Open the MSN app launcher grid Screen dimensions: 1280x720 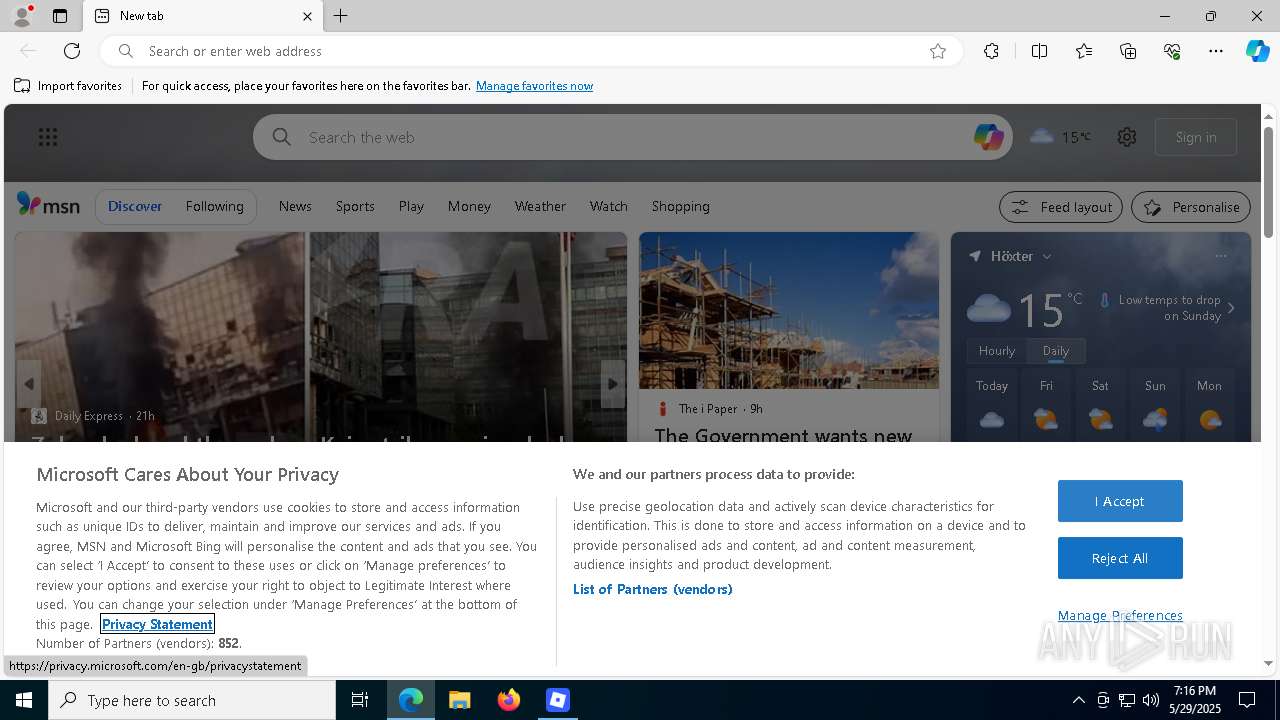click(48, 137)
